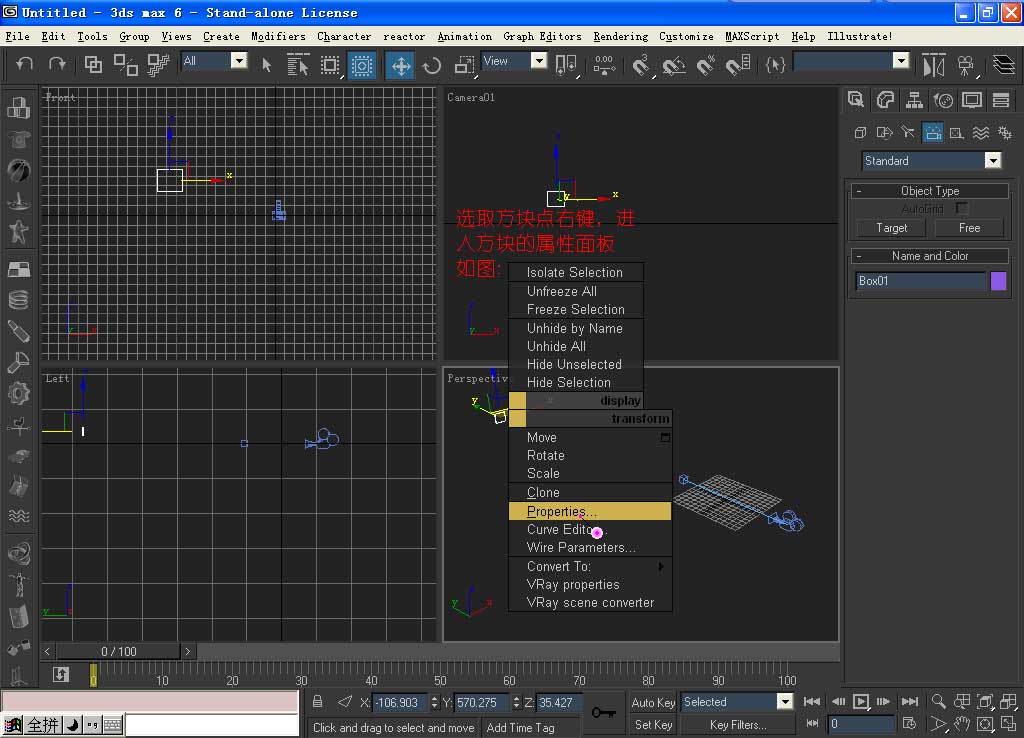Go to End frame button
This screenshot has width=1024, height=738.
tap(910, 701)
